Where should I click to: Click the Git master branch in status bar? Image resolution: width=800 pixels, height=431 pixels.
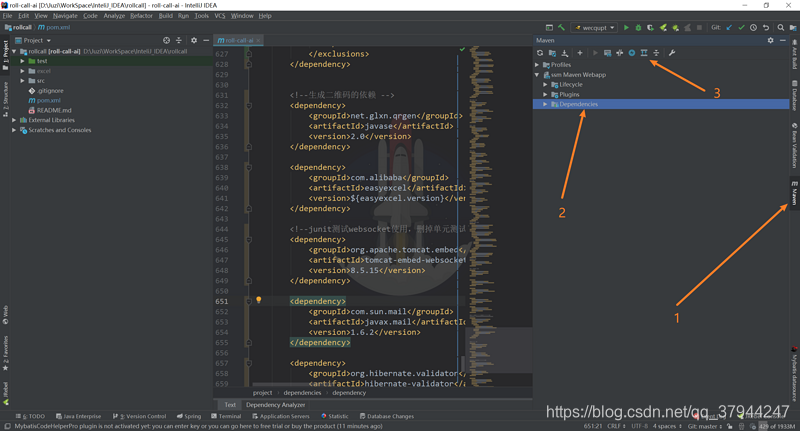click(x=705, y=426)
